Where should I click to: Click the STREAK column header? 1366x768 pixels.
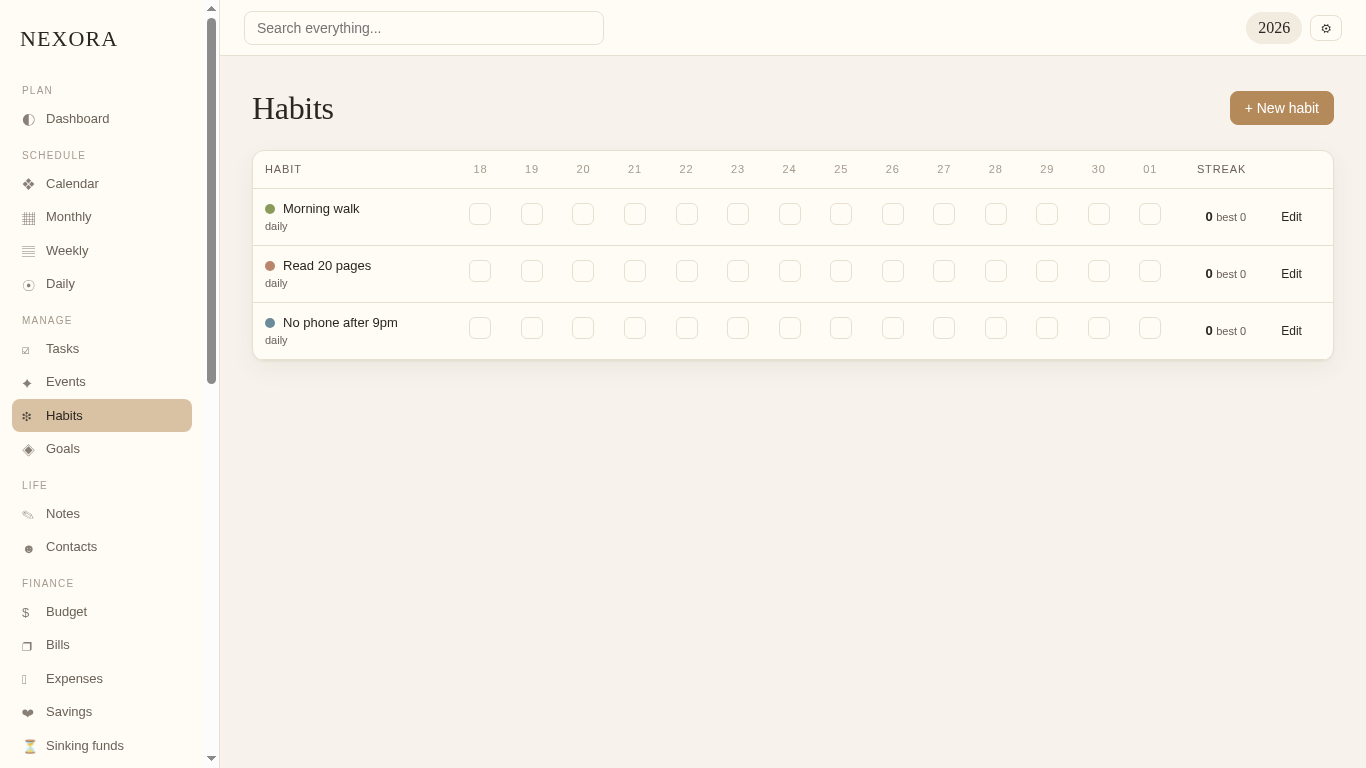[1221, 169]
